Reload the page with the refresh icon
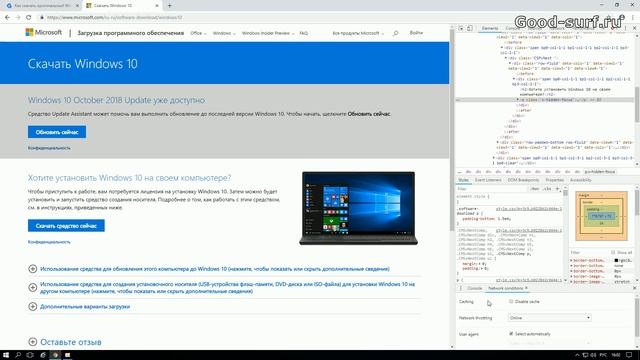 [28, 18]
